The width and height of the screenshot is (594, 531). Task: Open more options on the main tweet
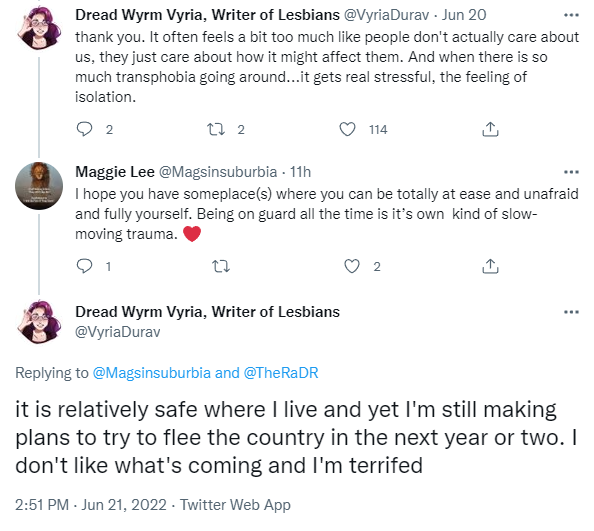[x=571, y=312]
